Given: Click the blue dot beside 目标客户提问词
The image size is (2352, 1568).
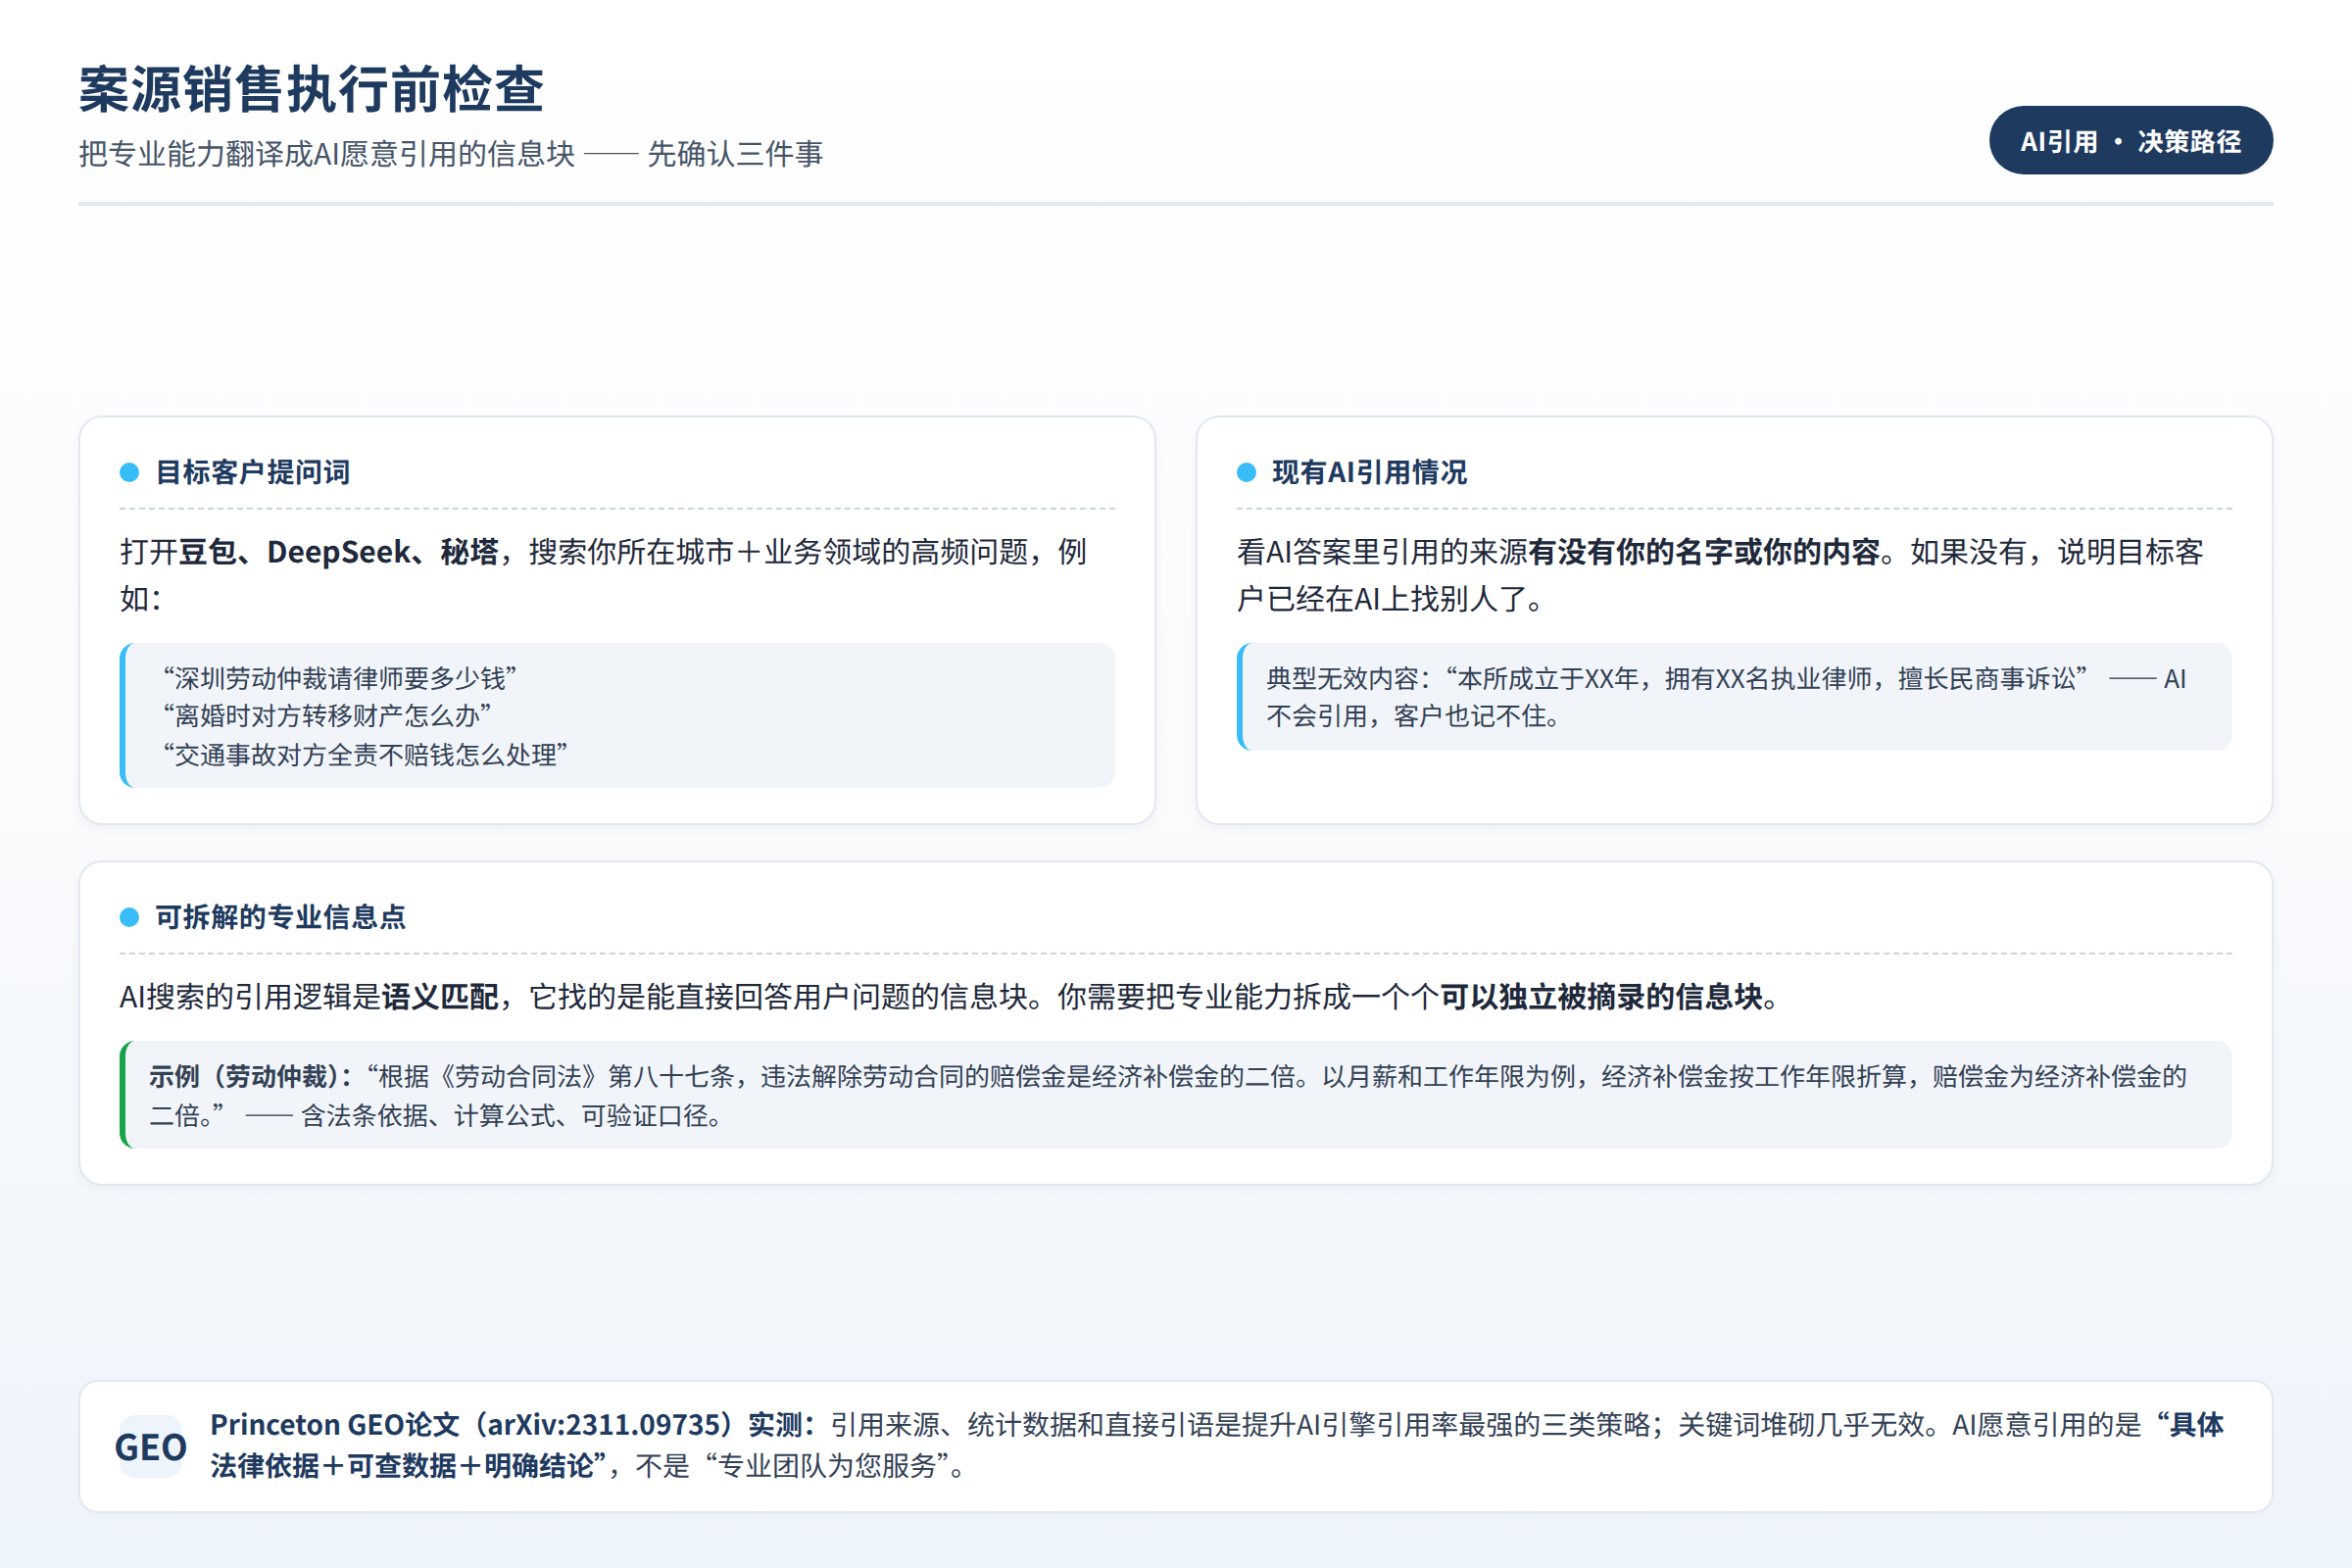Looking at the screenshot, I should tap(129, 472).
